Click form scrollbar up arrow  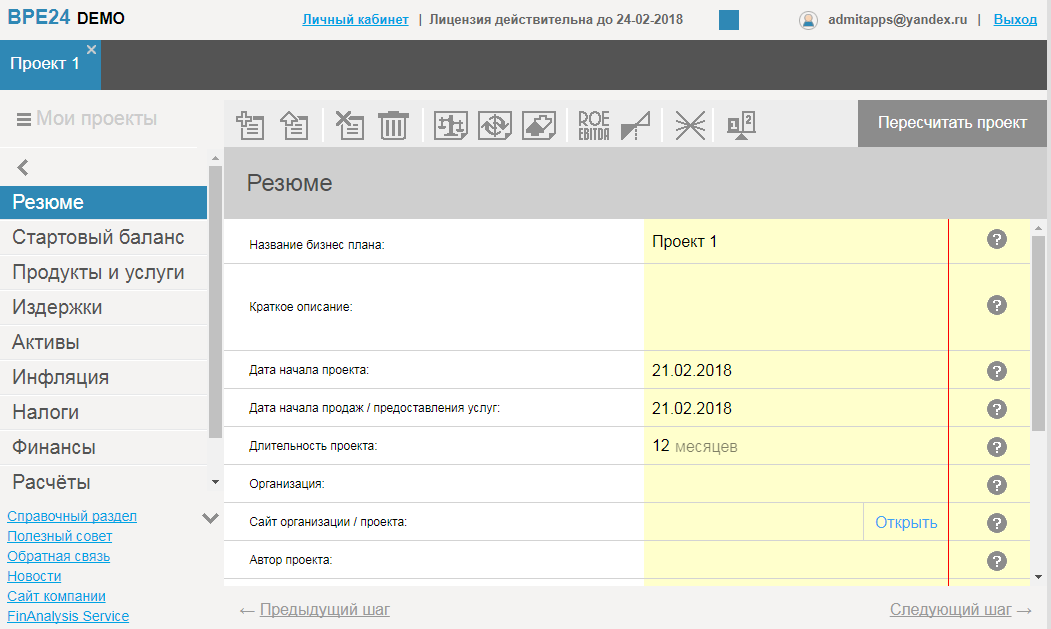(x=1038, y=229)
